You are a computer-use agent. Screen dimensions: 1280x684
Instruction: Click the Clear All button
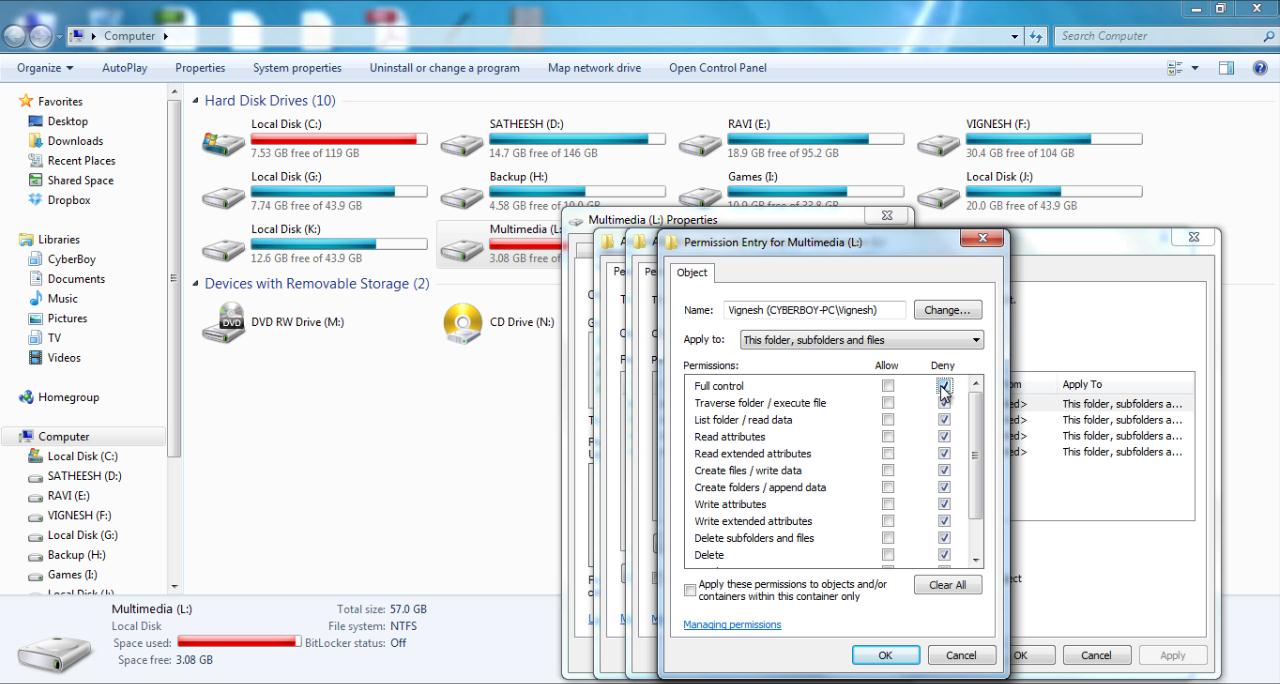click(x=947, y=585)
